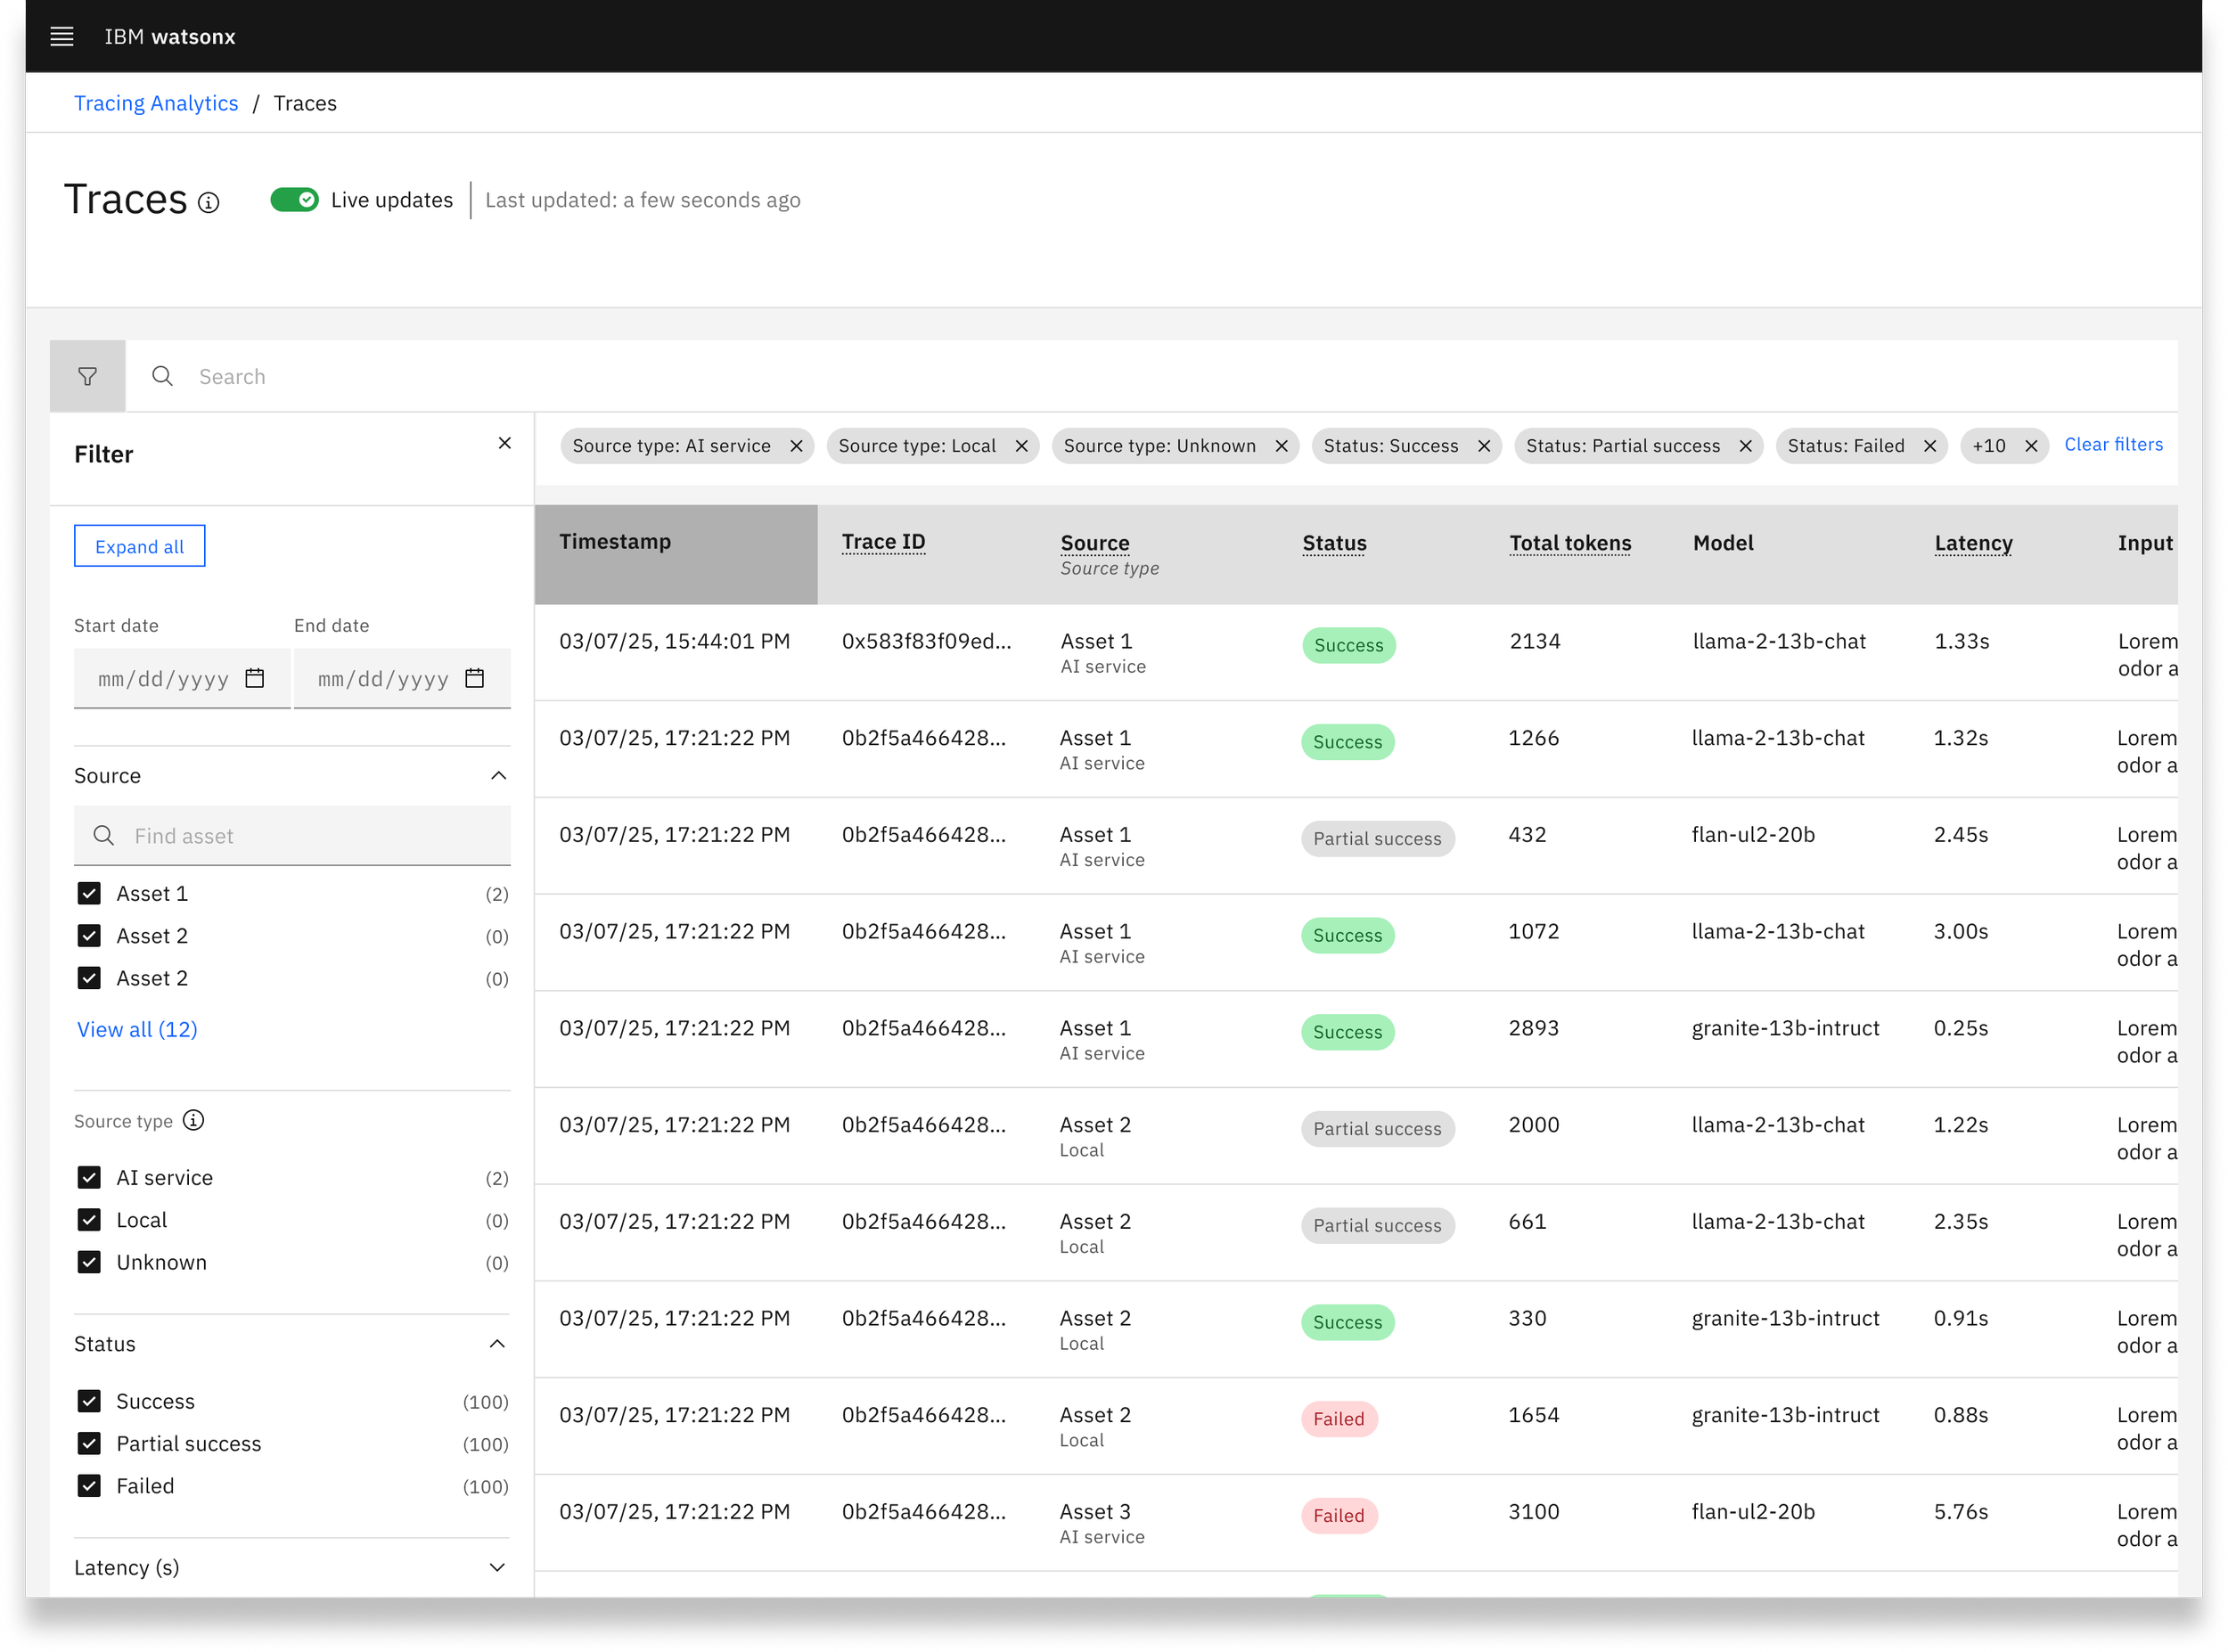Click the info icon next to Traces title
This screenshot has width=2228, height=1652.
pos(208,203)
